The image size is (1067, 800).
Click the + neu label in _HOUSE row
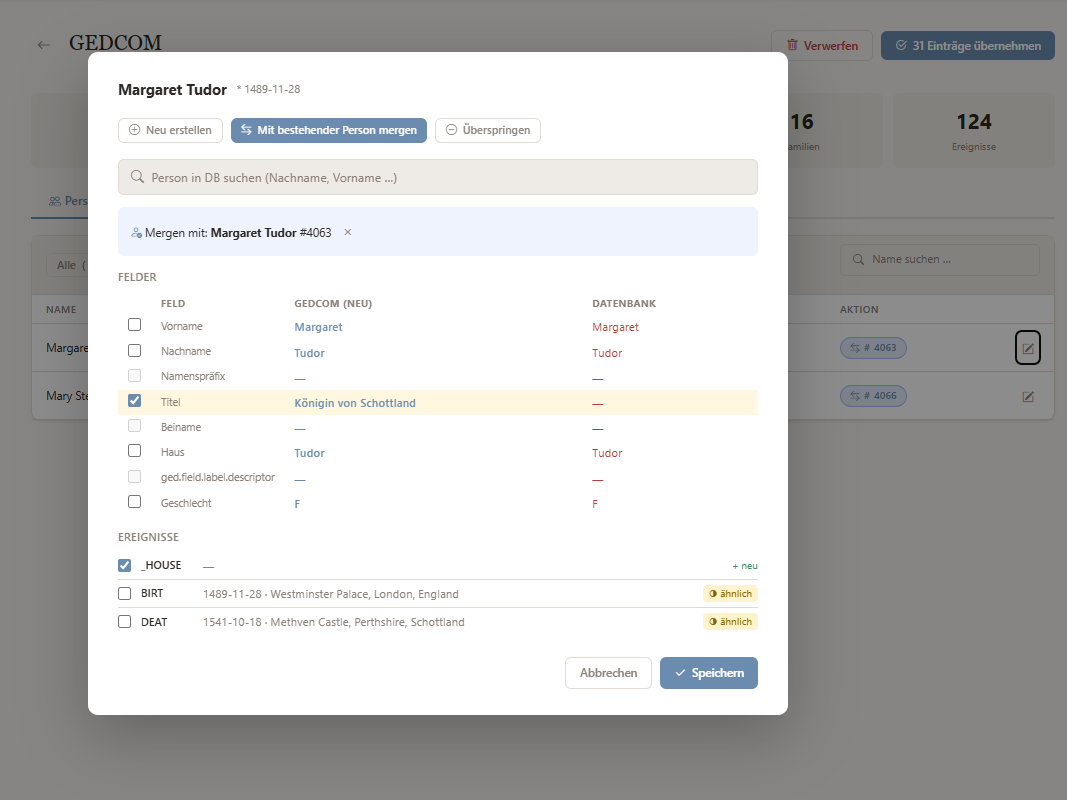(744, 566)
